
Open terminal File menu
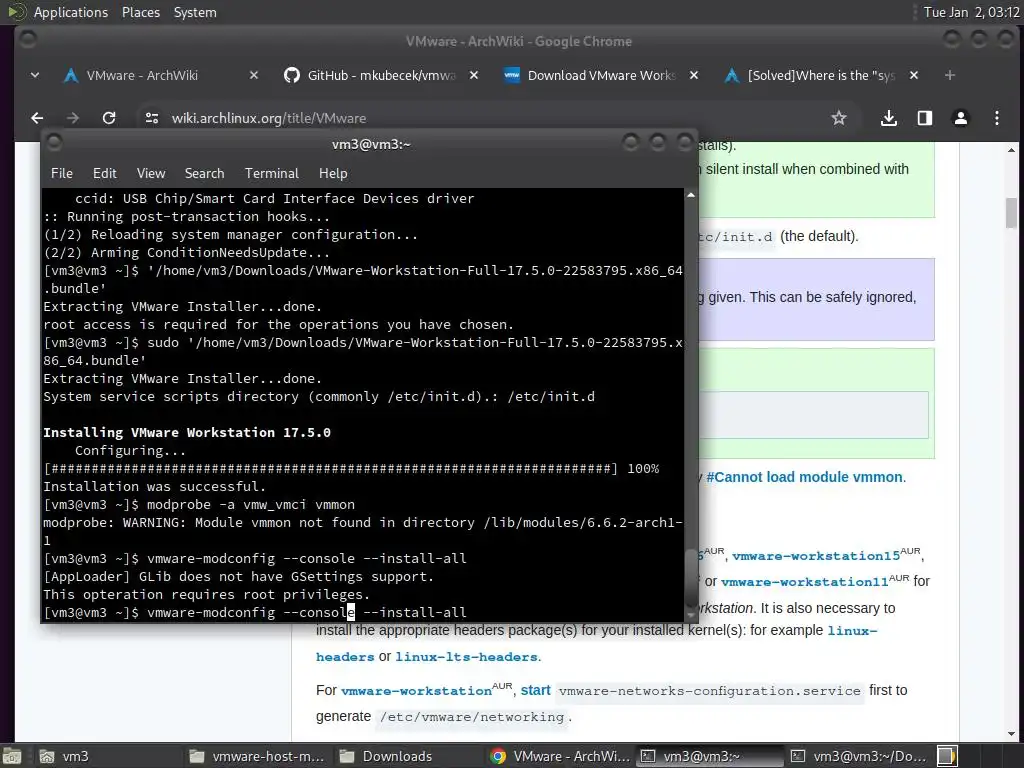tap(61, 173)
